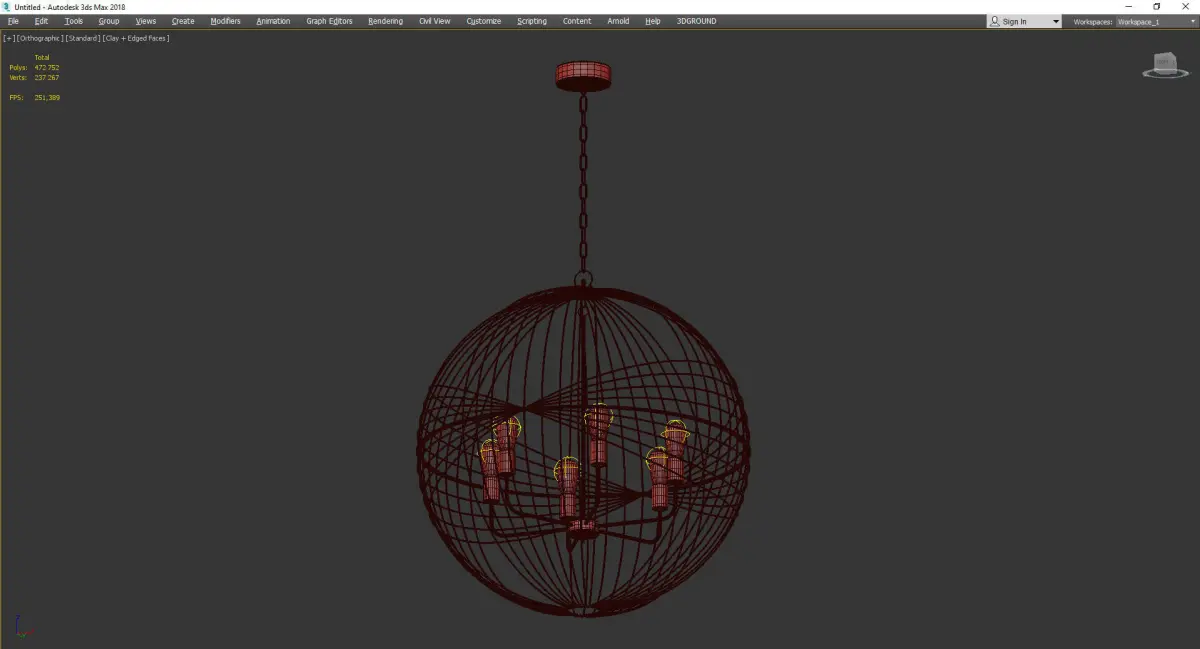Screen dimensions: 1200x649
Task: Open the Modifiers menu
Action: [x=226, y=21]
